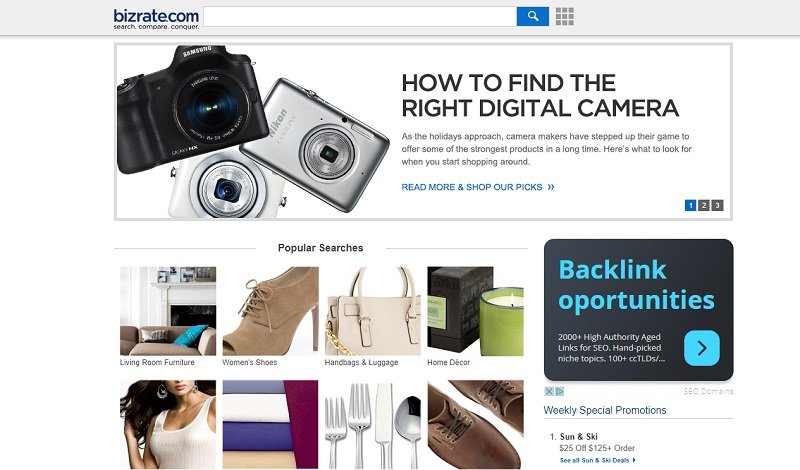The height and width of the screenshot is (470, 800).
Task: Go to carousel slide 3
Action: coord(717,205)
